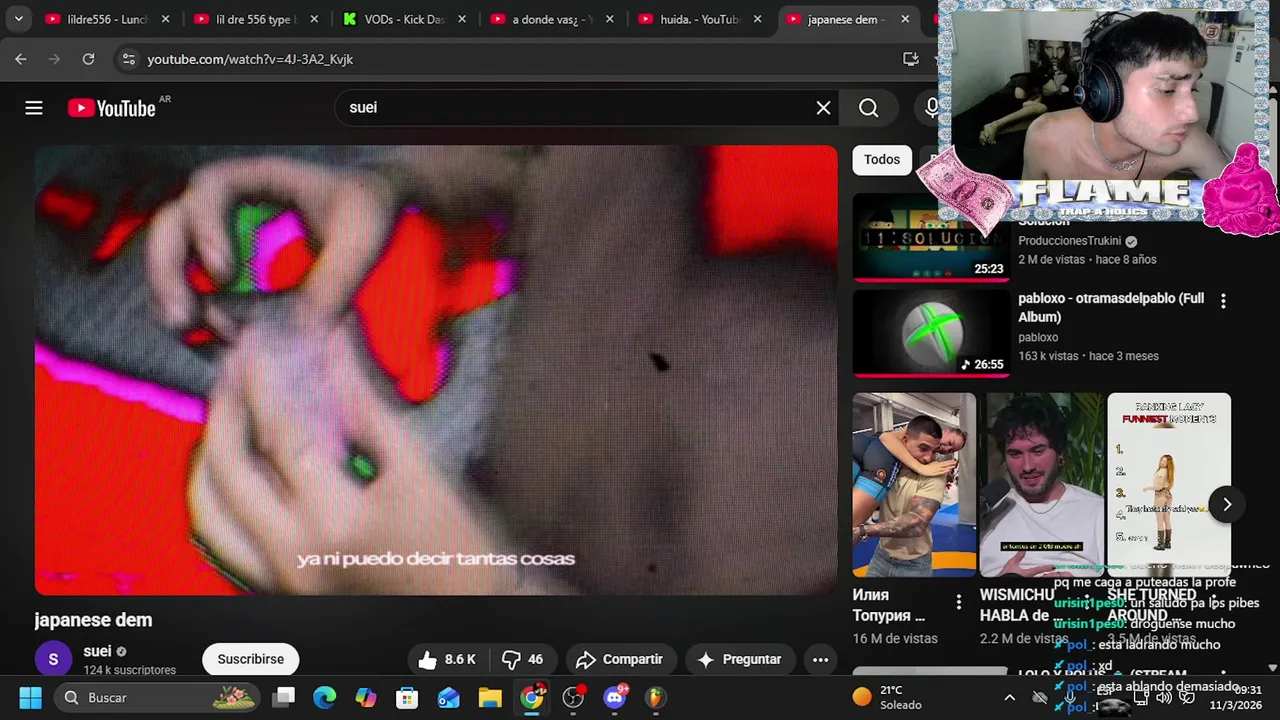Open the suei channel avatar
The height and width of the screenshot is (720, 1280).
(53, 659)
